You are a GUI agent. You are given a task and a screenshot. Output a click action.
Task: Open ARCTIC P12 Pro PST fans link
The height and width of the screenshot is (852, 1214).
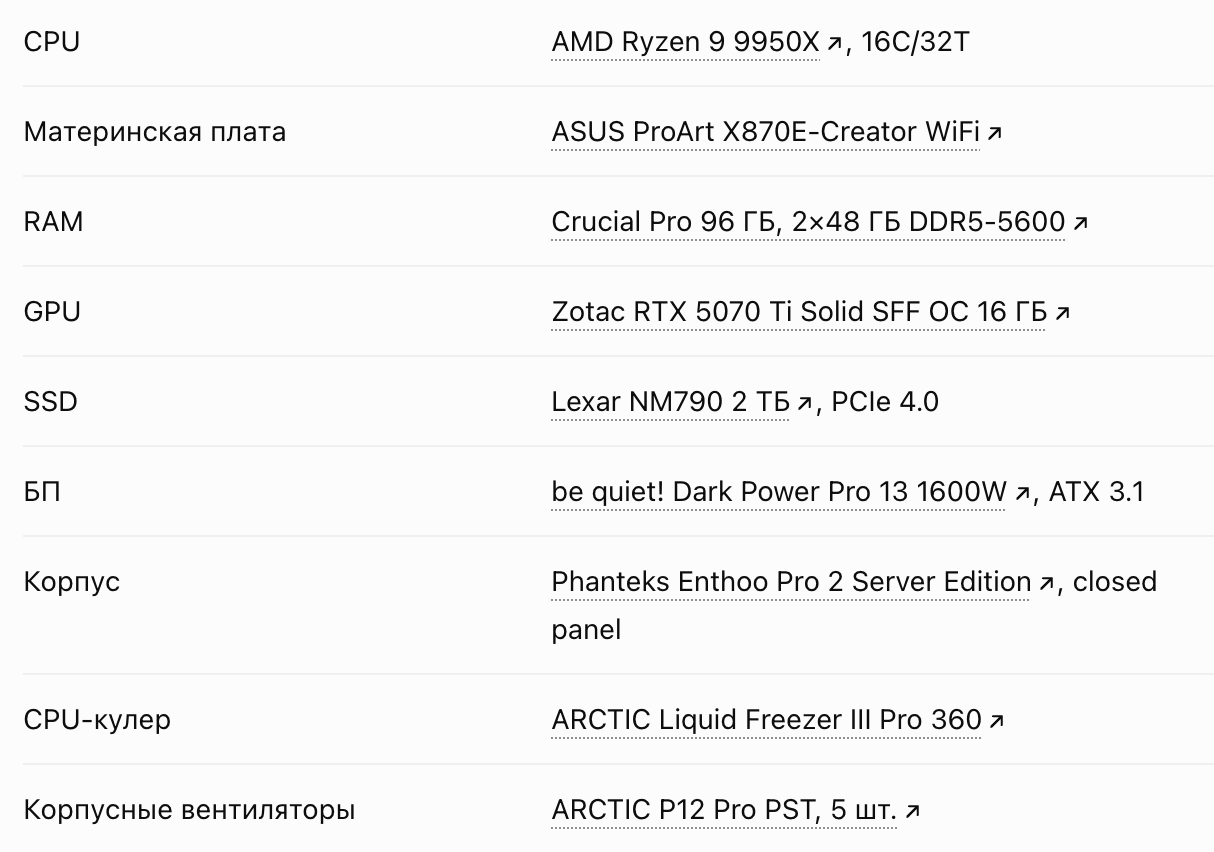(724, 811)
